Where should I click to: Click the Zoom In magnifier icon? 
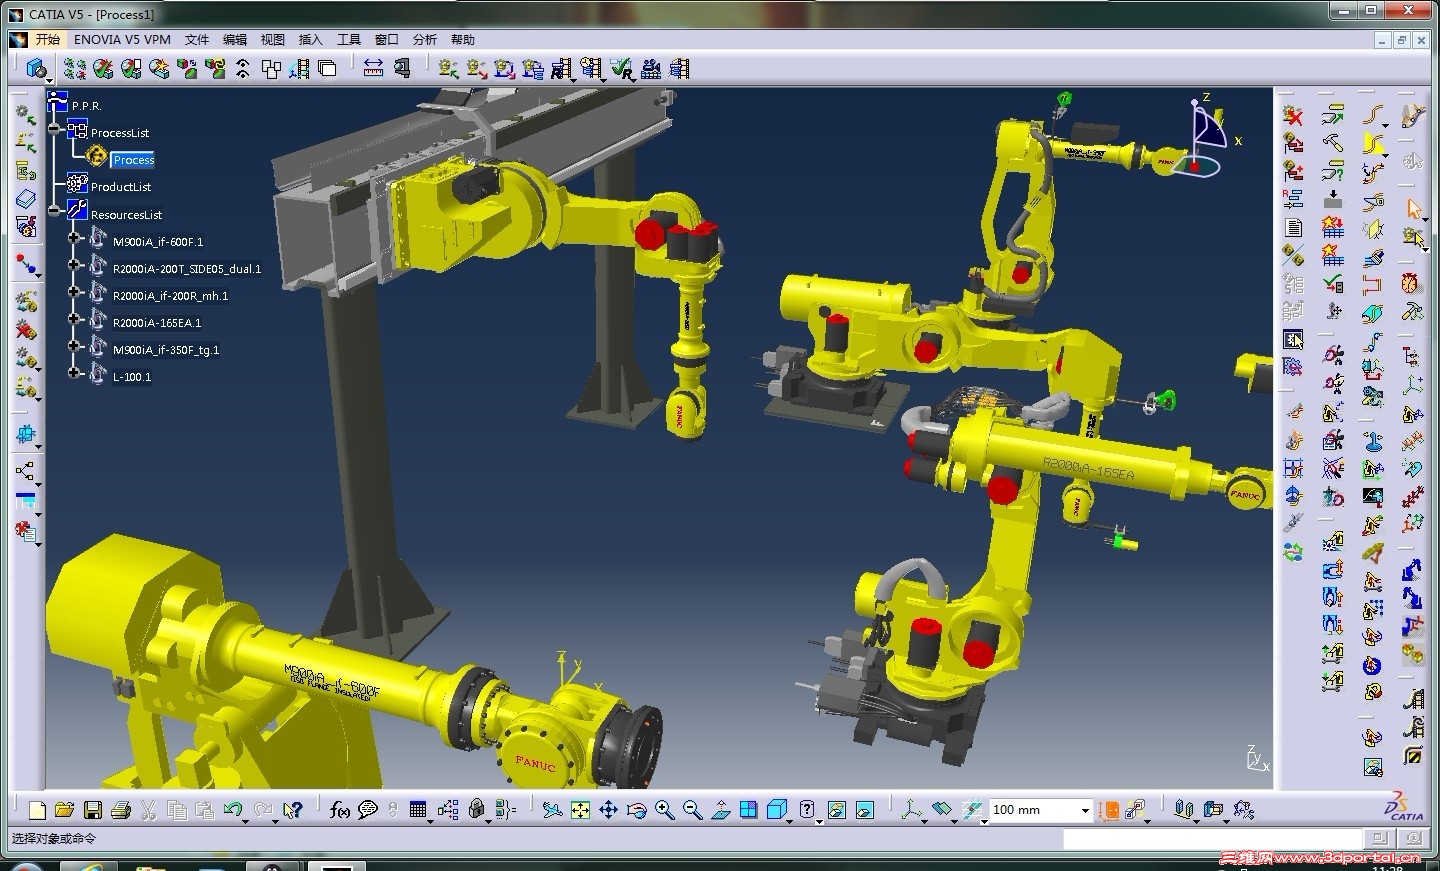(x=664, y=810)
